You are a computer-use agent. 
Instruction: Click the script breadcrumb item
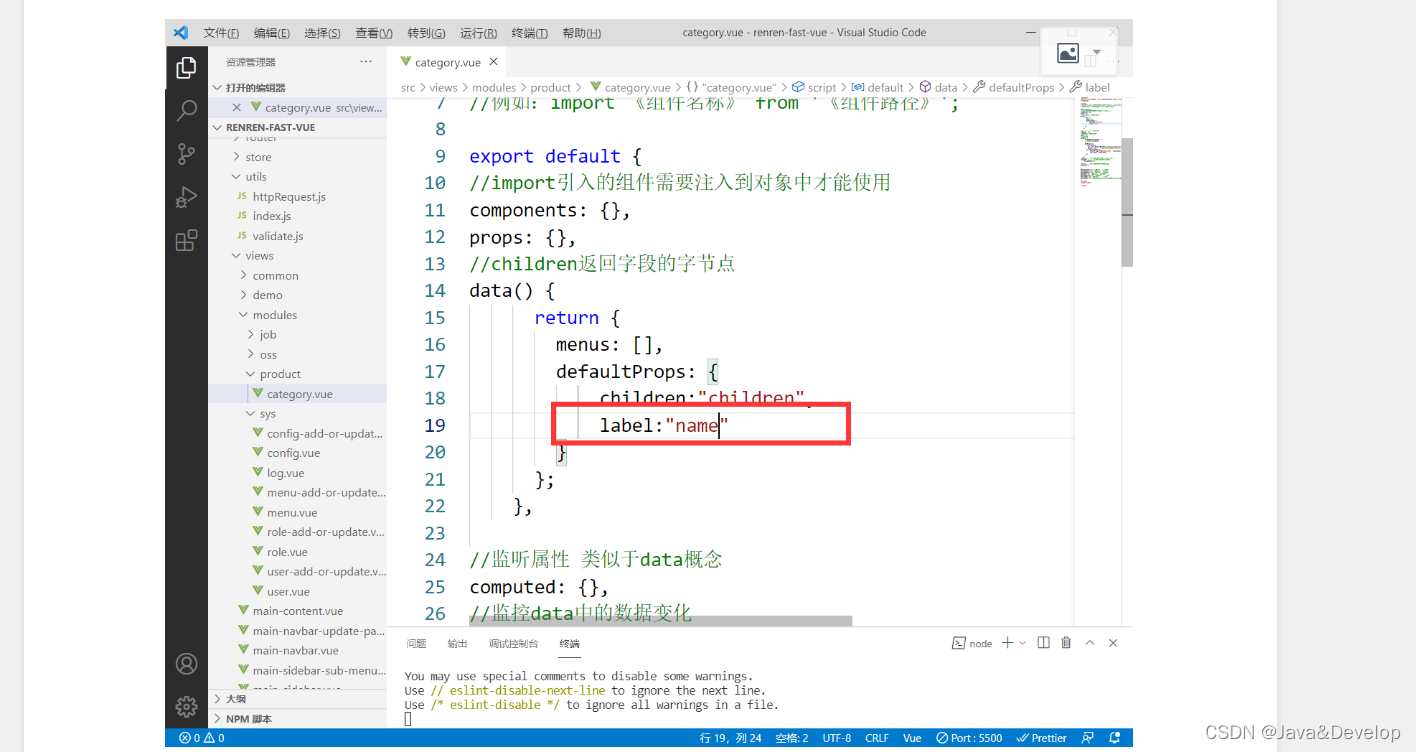[x=814, y=88]
